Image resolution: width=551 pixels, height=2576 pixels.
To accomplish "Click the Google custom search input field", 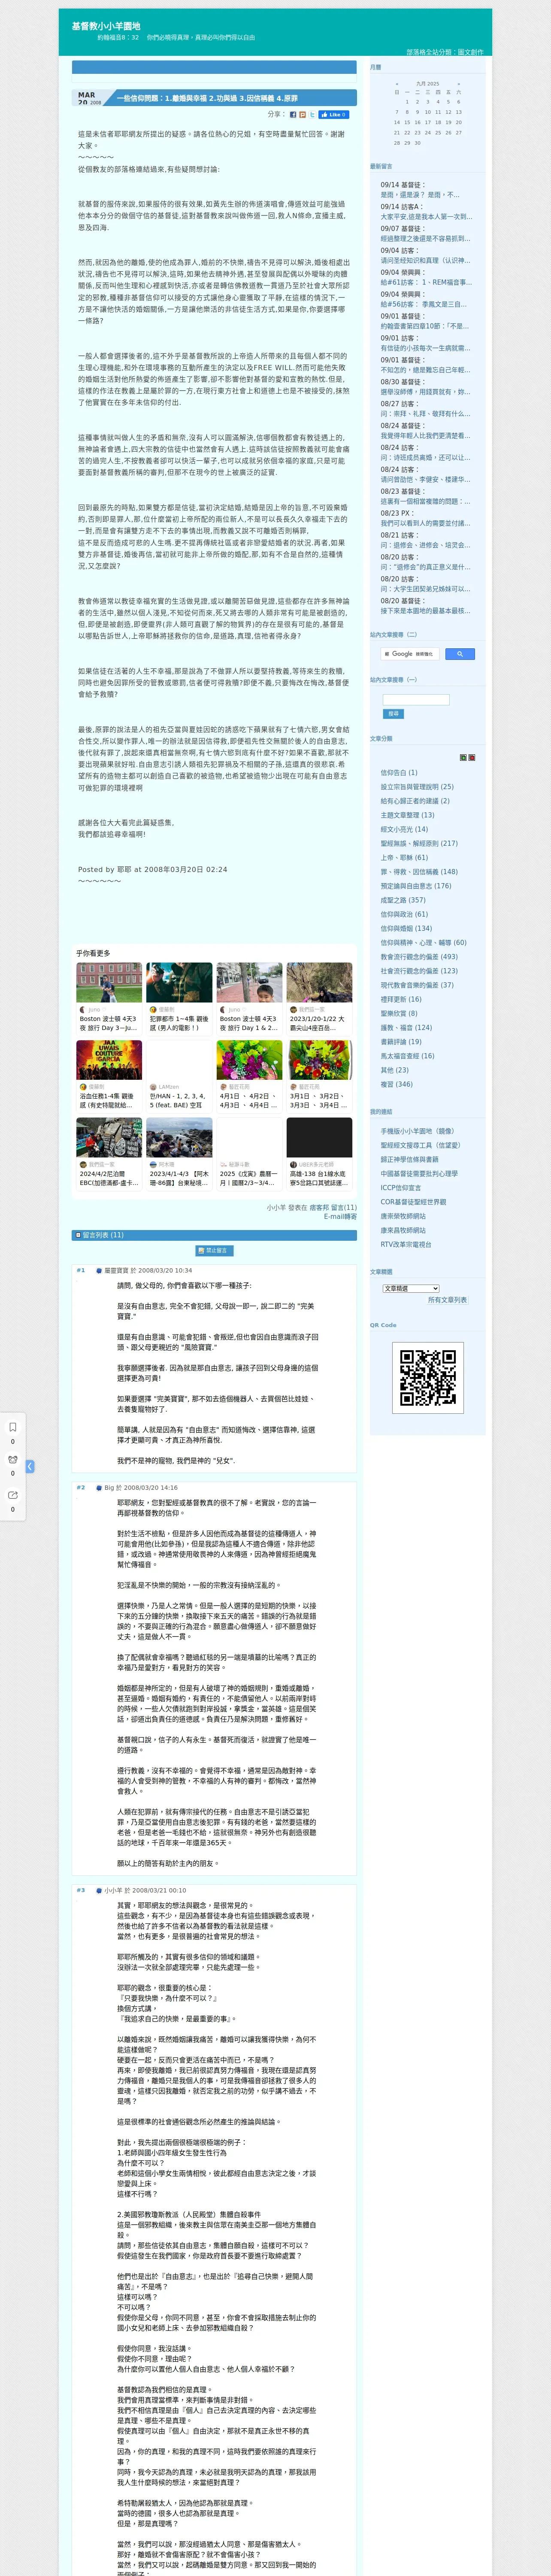I will (x=410, y=654).
